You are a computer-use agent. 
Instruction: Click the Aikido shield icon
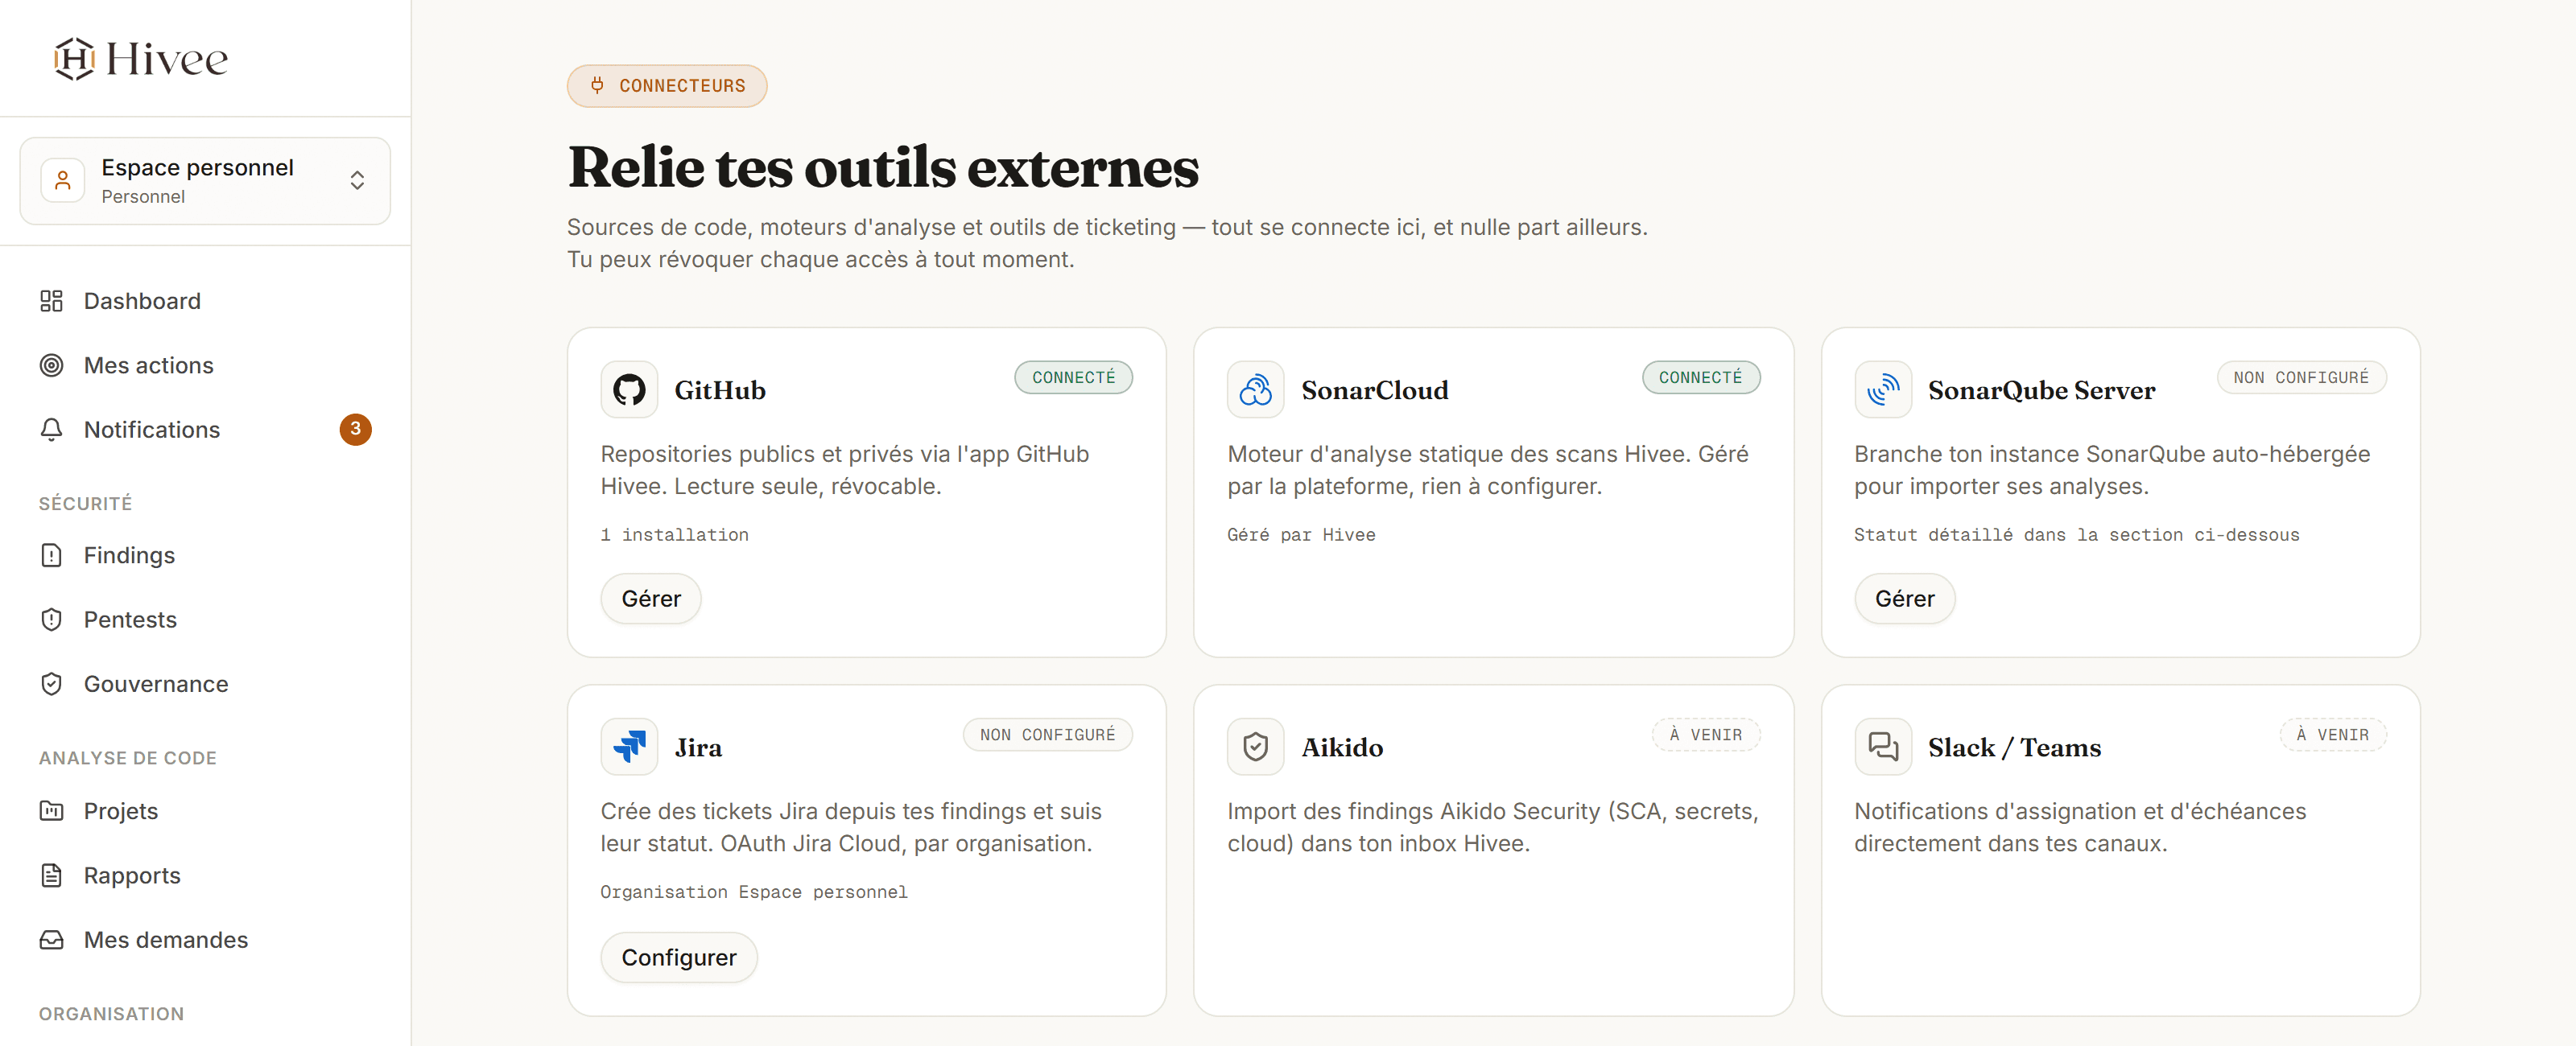[1255, 747]
